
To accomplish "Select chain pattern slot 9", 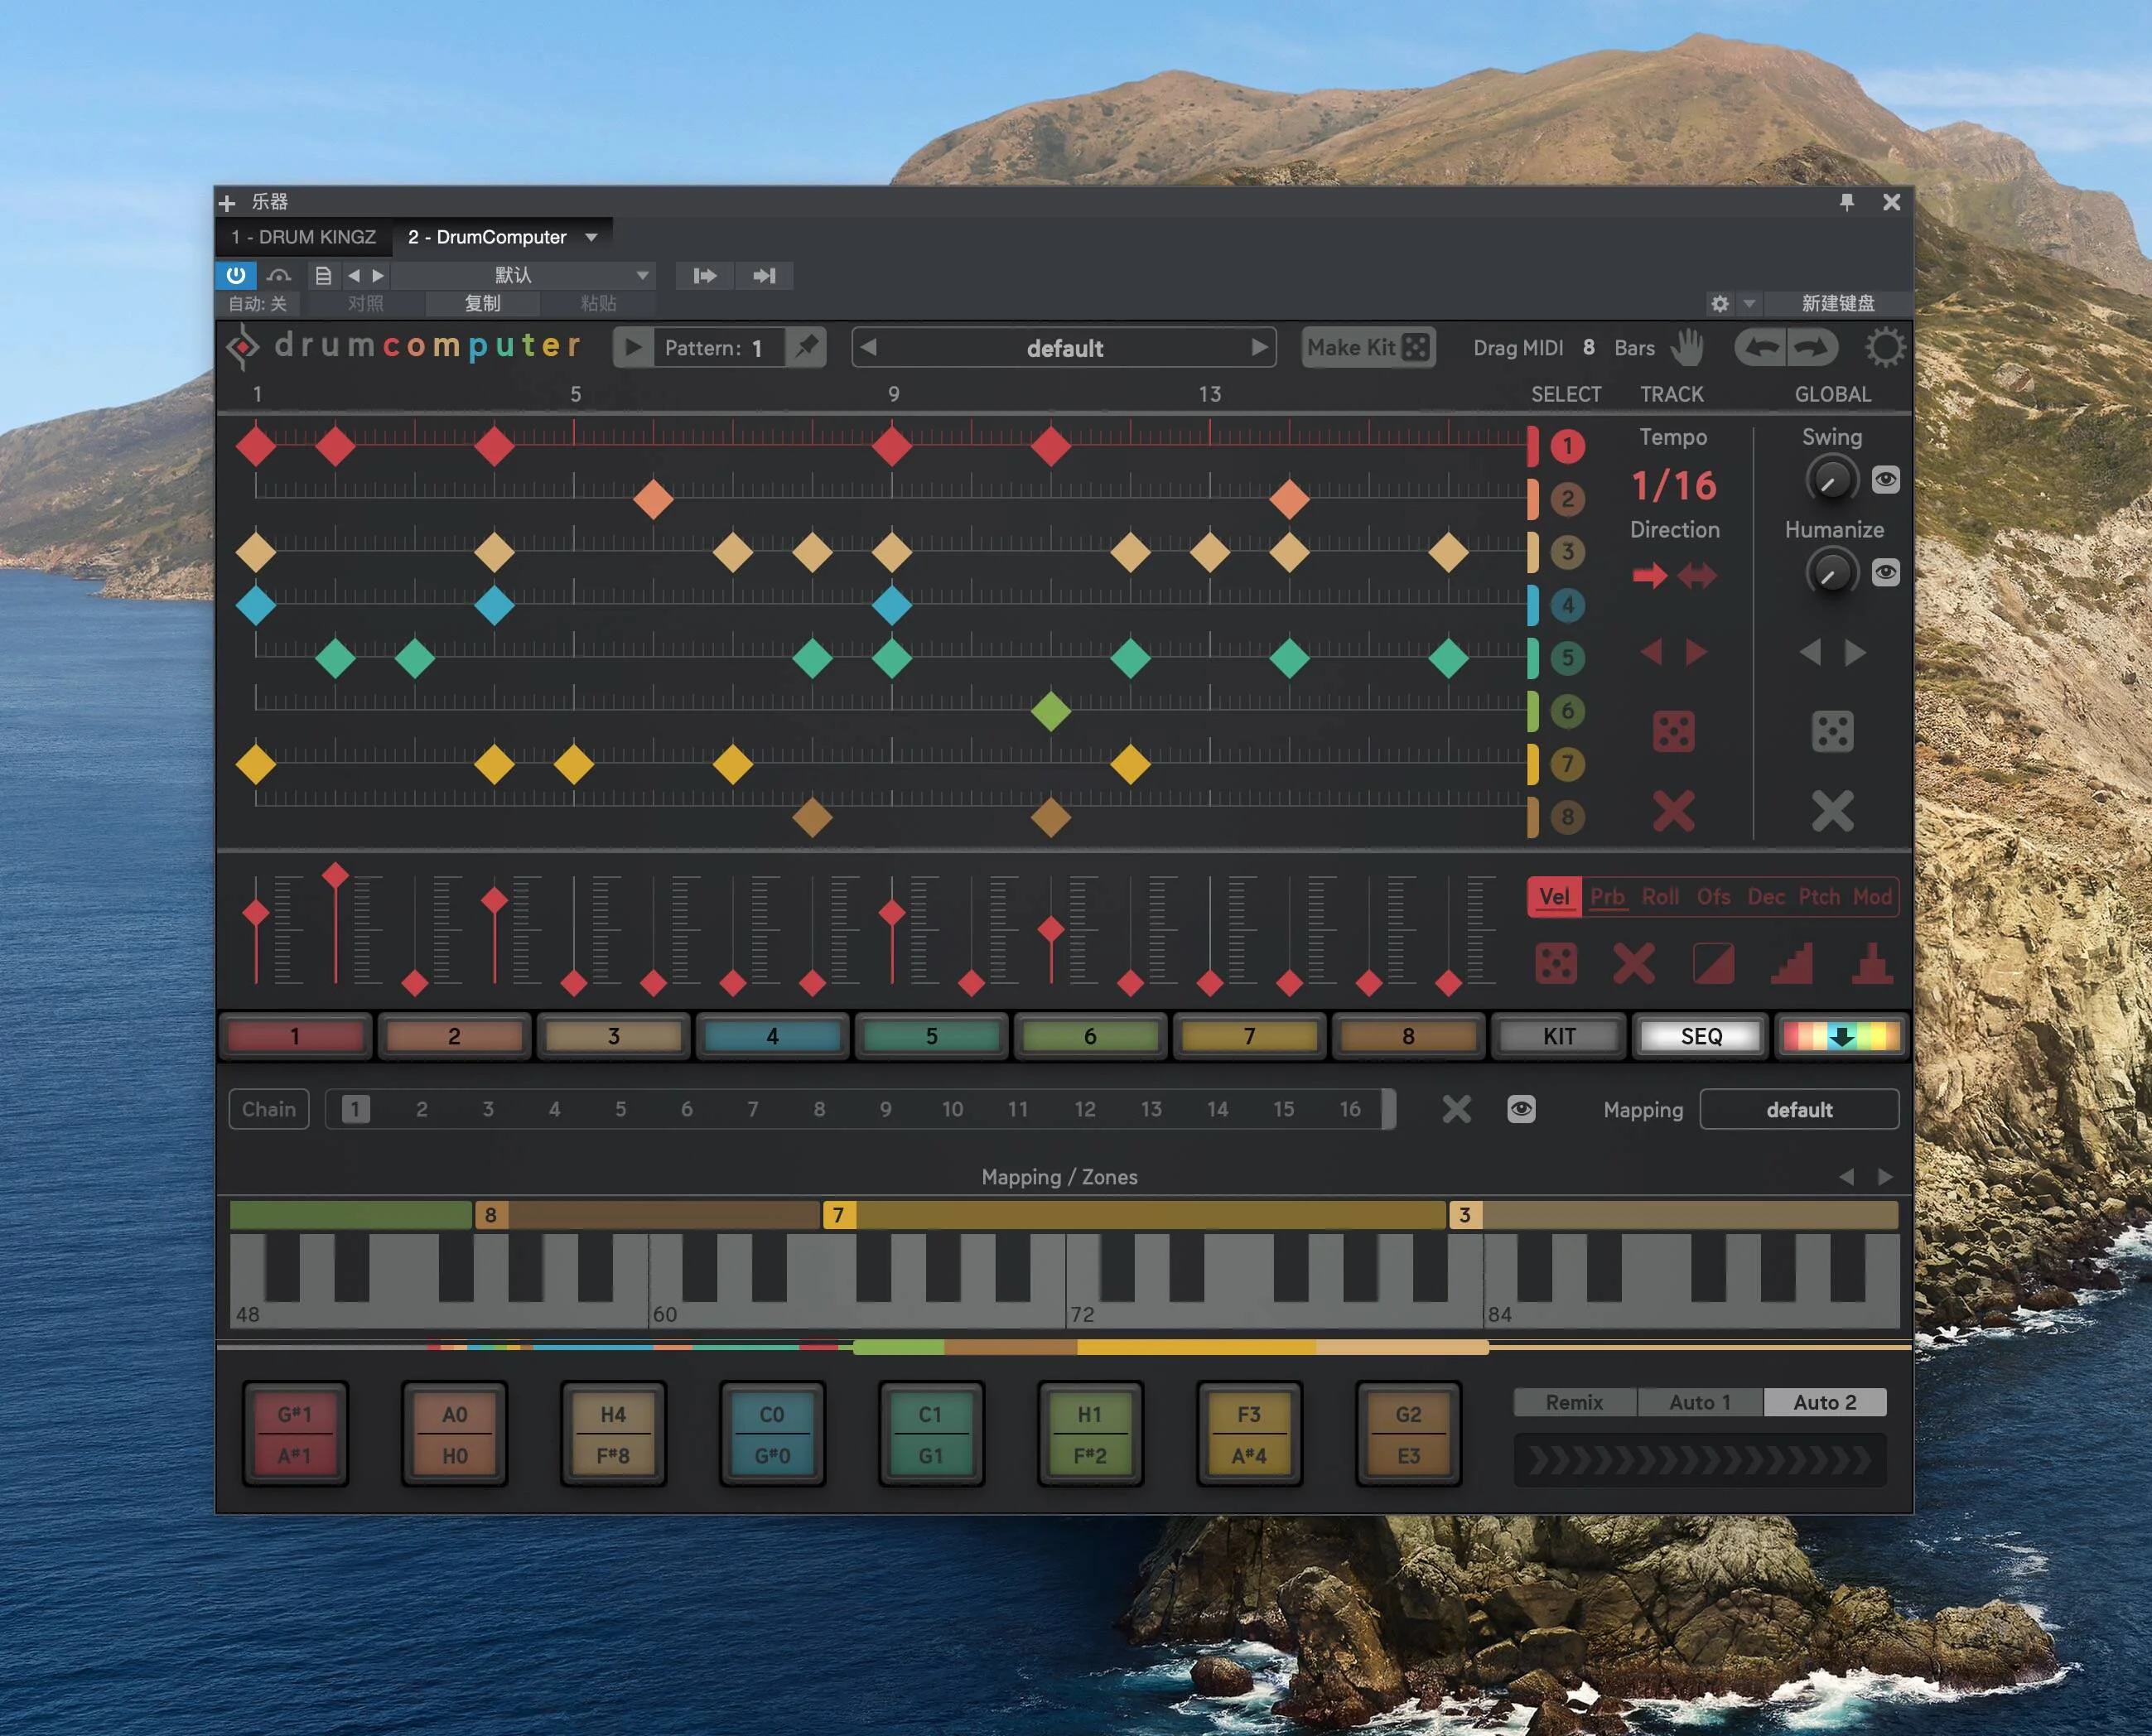I will pyautogui.click(x=885, y=1109).
